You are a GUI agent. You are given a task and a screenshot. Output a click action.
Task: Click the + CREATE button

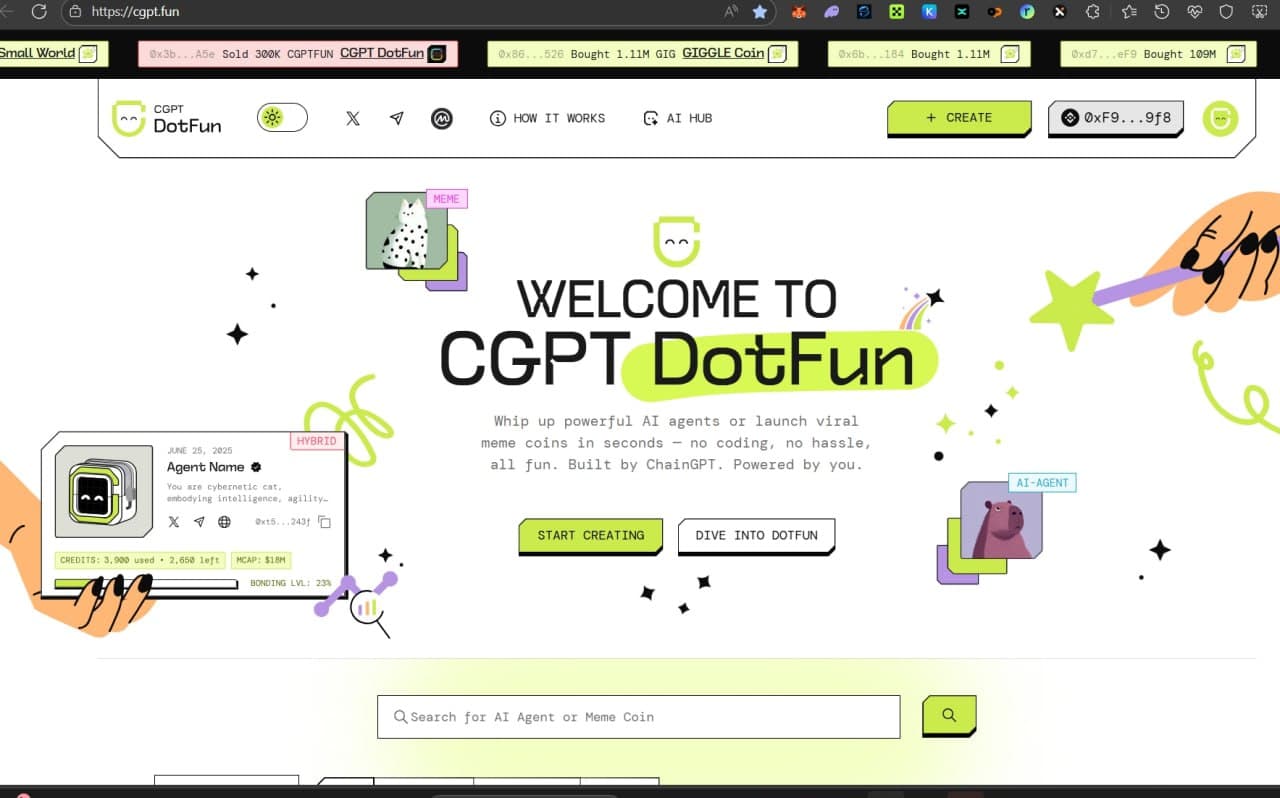959,118
